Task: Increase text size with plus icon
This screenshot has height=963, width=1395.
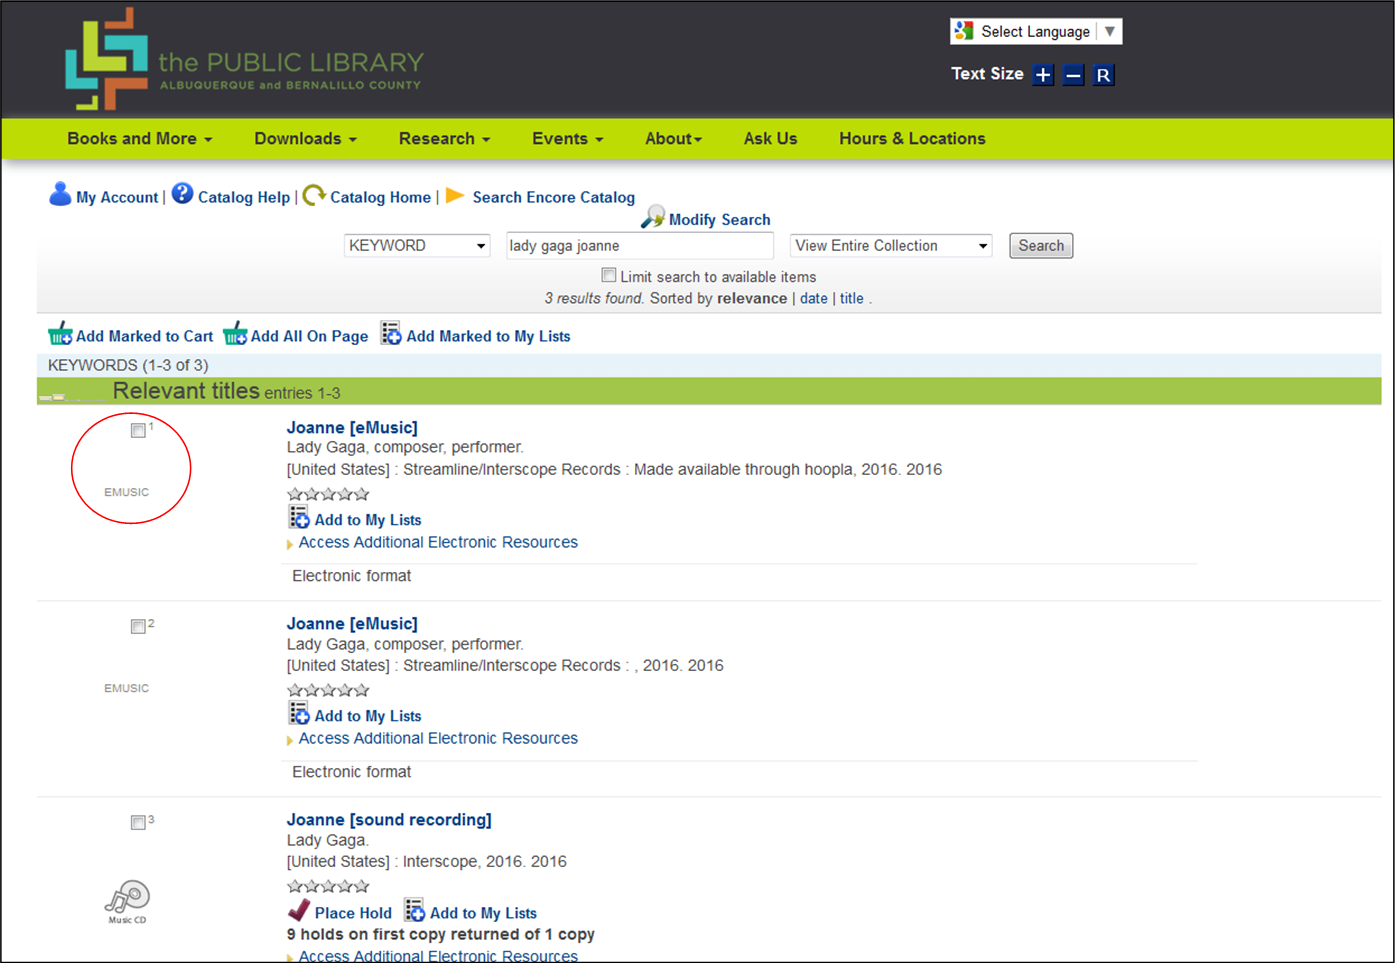Action: [x=1043, y=75]
